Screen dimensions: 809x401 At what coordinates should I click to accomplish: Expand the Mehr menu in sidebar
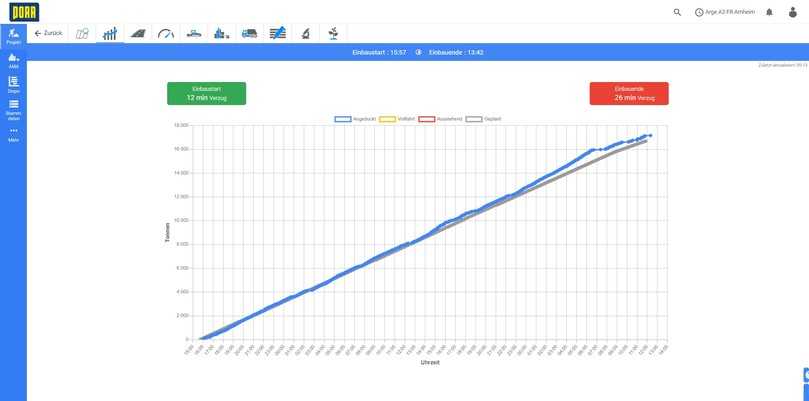(x=13, y=134)
